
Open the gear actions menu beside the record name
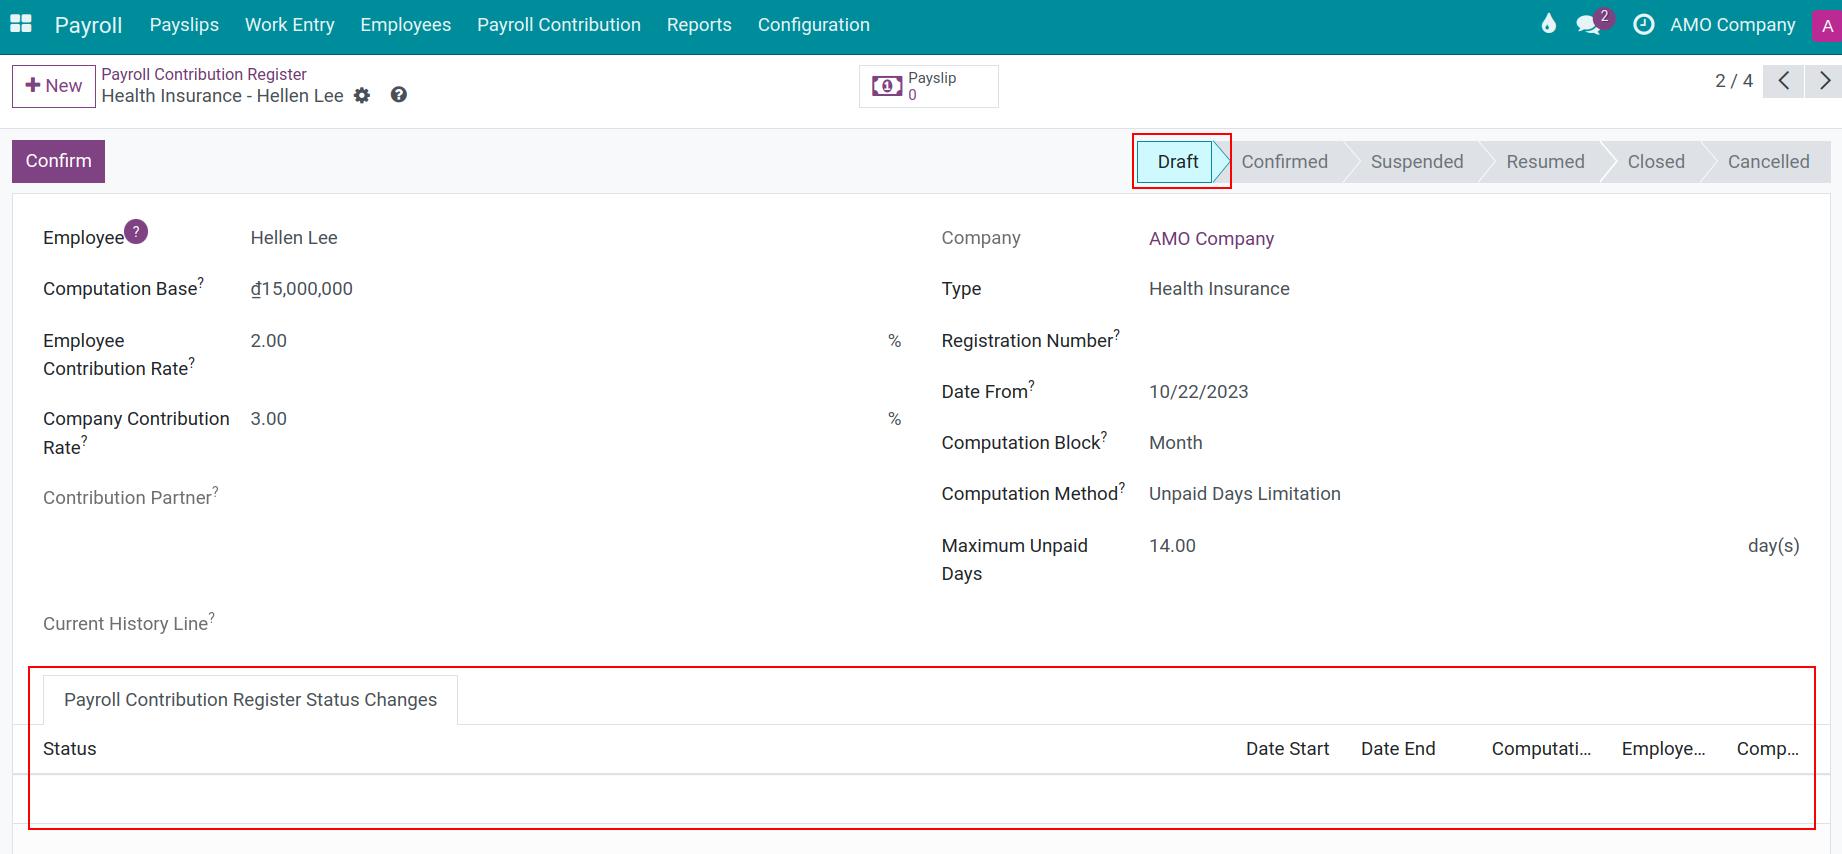(x=362, y=96)
